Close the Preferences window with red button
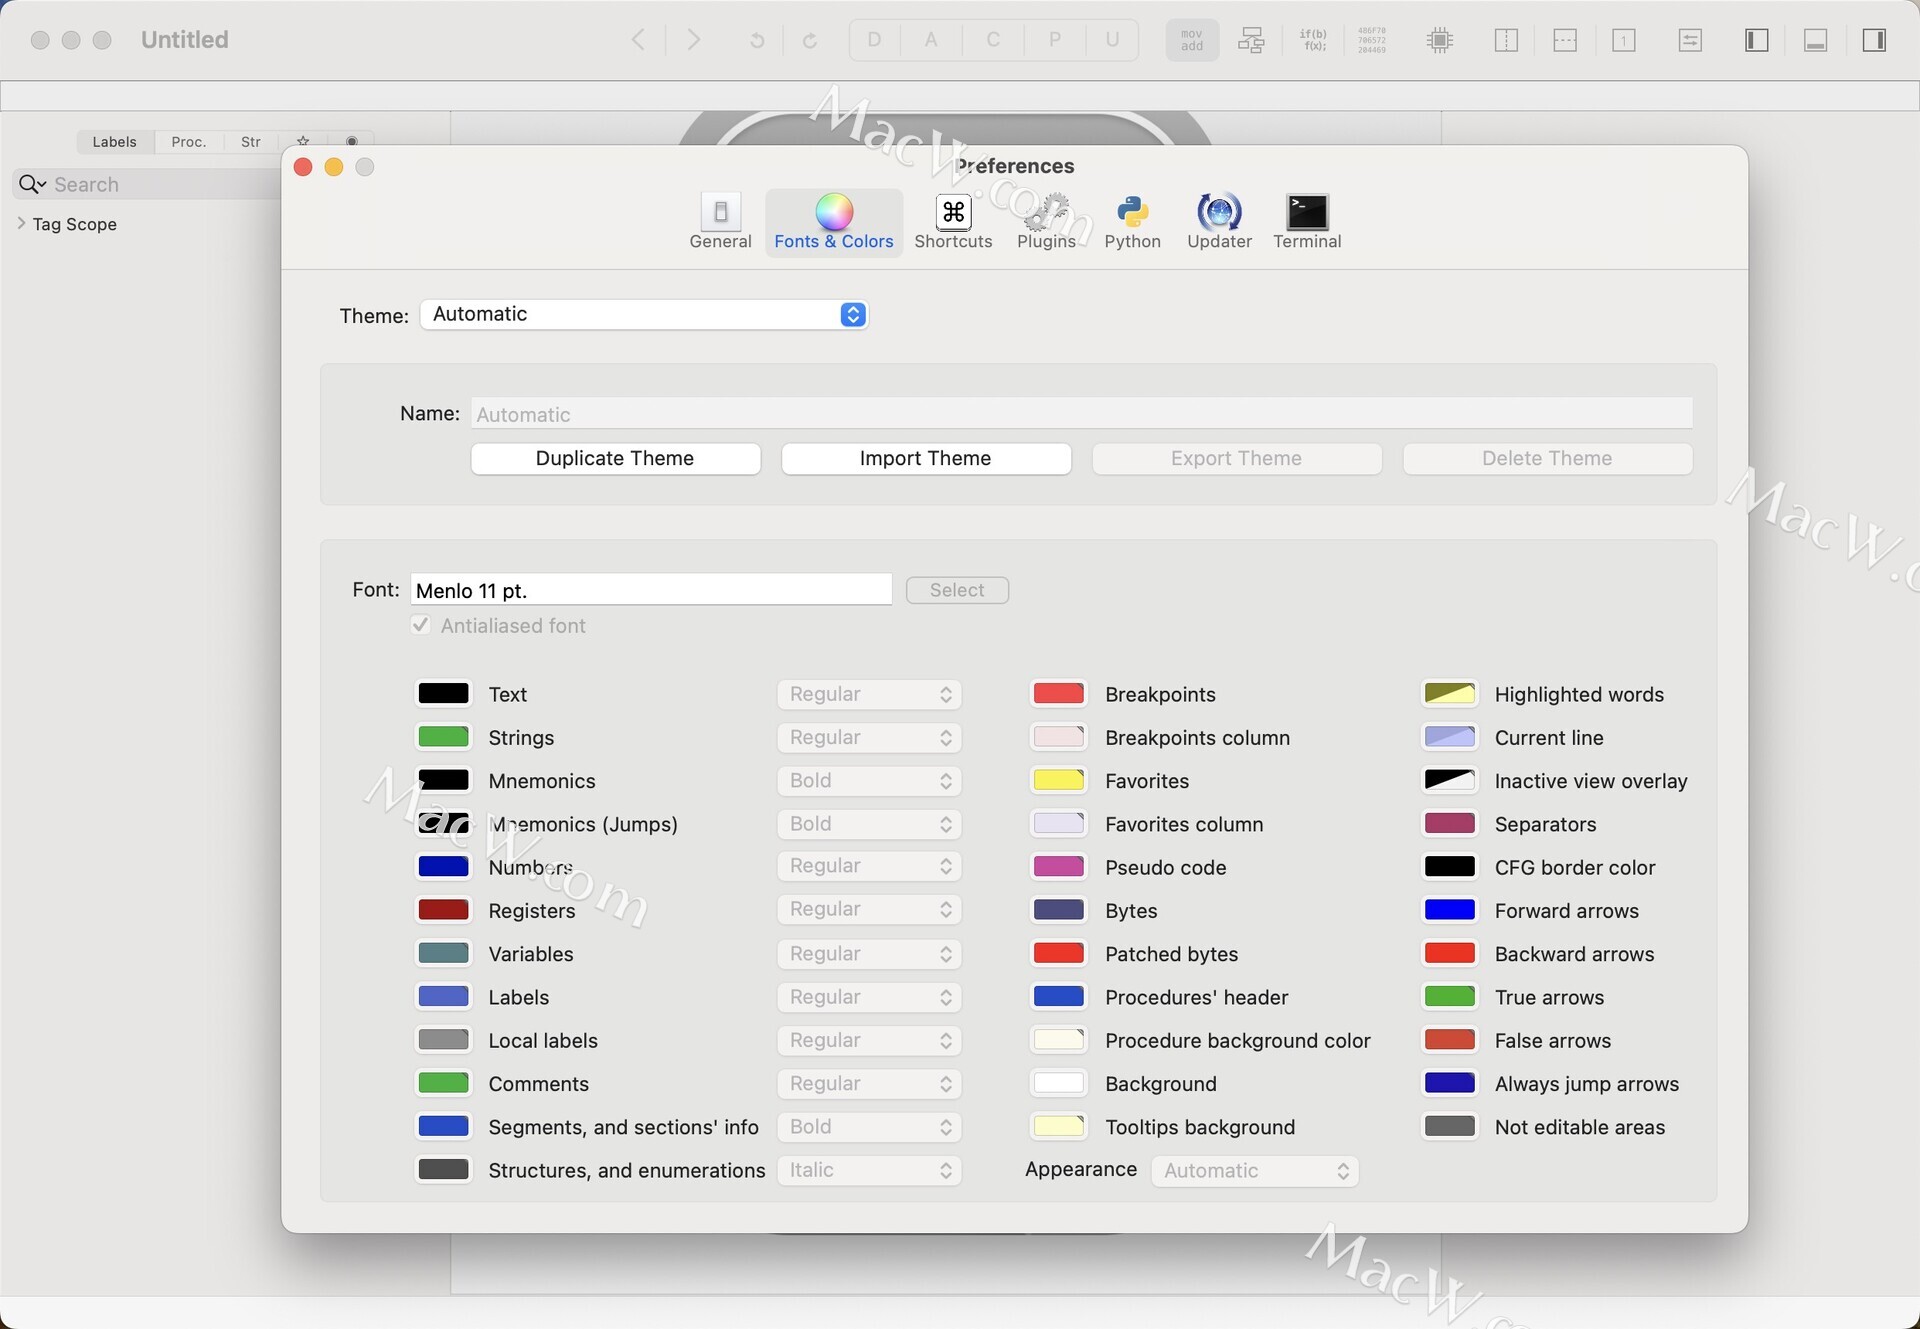 [303, 167]
